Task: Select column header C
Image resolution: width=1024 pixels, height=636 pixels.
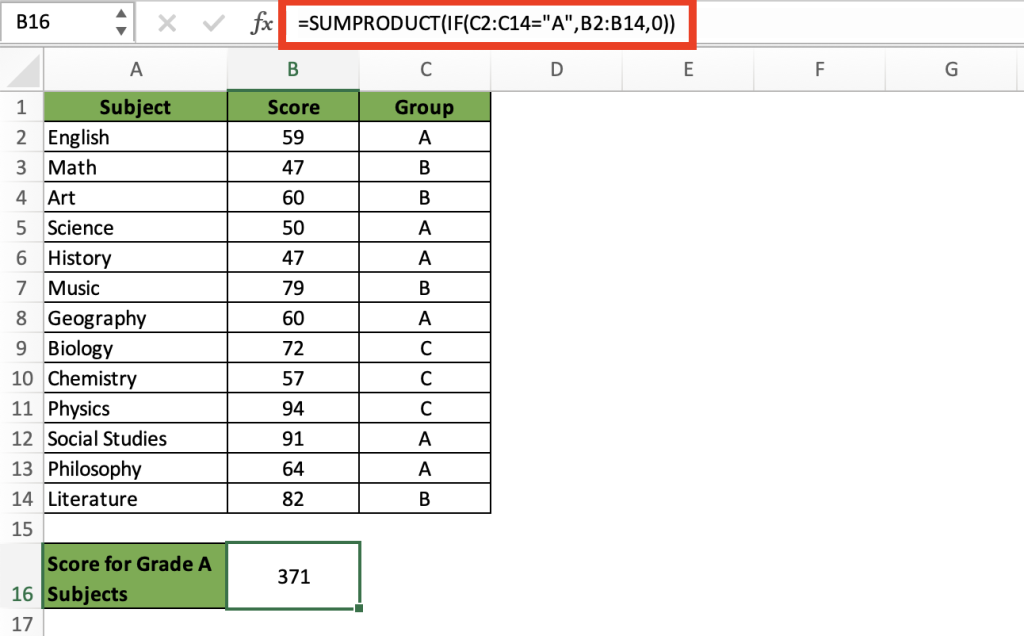Action: click(425, 69)
